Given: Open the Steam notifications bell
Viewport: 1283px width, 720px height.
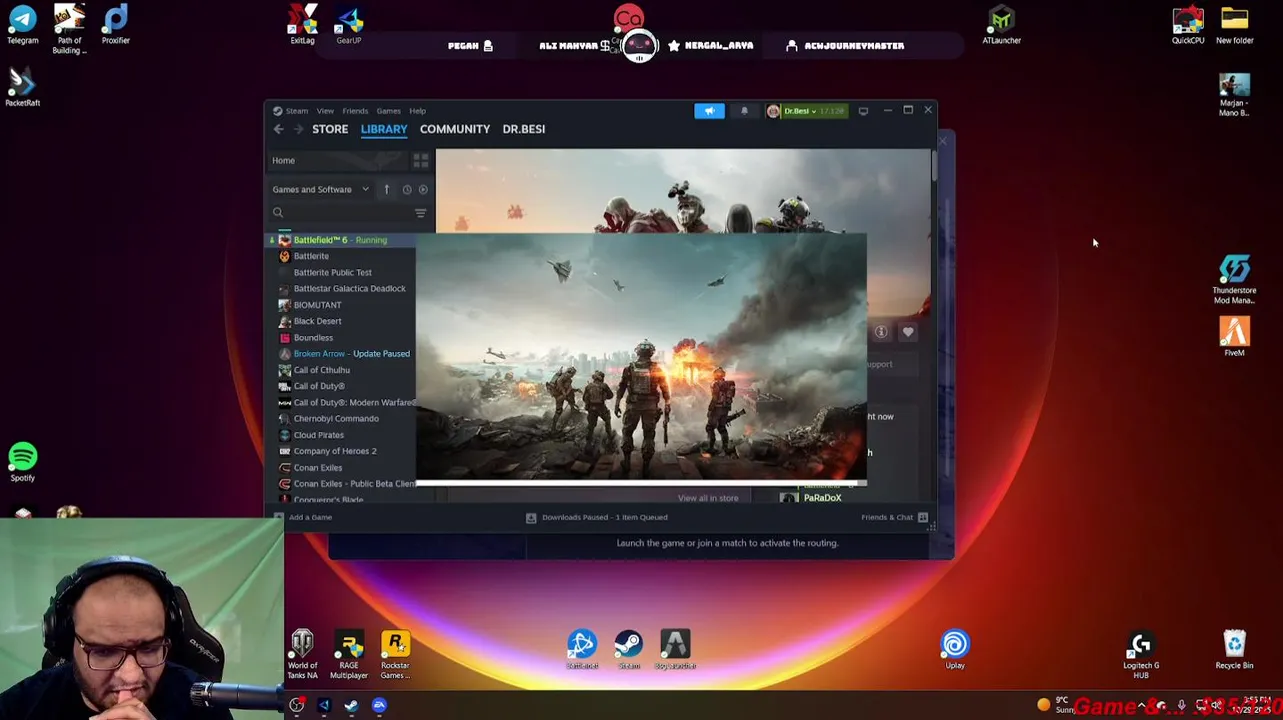Looking at the screenshot, I should coord(744,111).
